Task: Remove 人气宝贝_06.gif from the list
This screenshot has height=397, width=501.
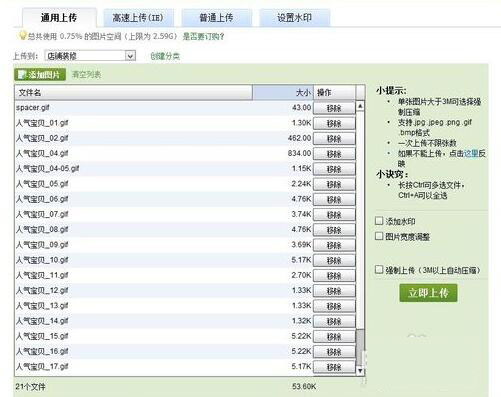Action: pyautogui.click(x=334, y=200)
